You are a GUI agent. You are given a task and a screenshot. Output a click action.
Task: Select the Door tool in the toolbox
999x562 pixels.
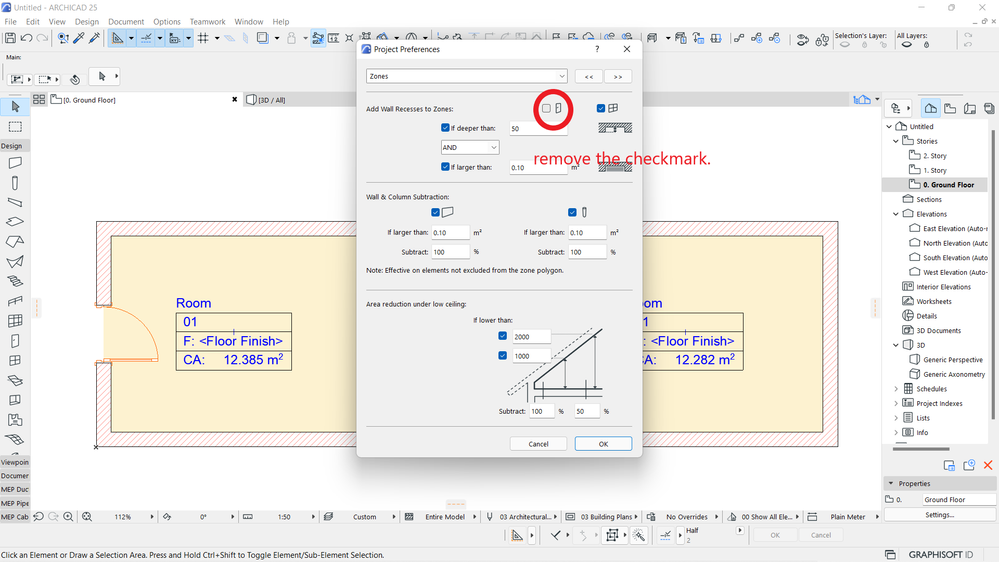pos(15,340)
